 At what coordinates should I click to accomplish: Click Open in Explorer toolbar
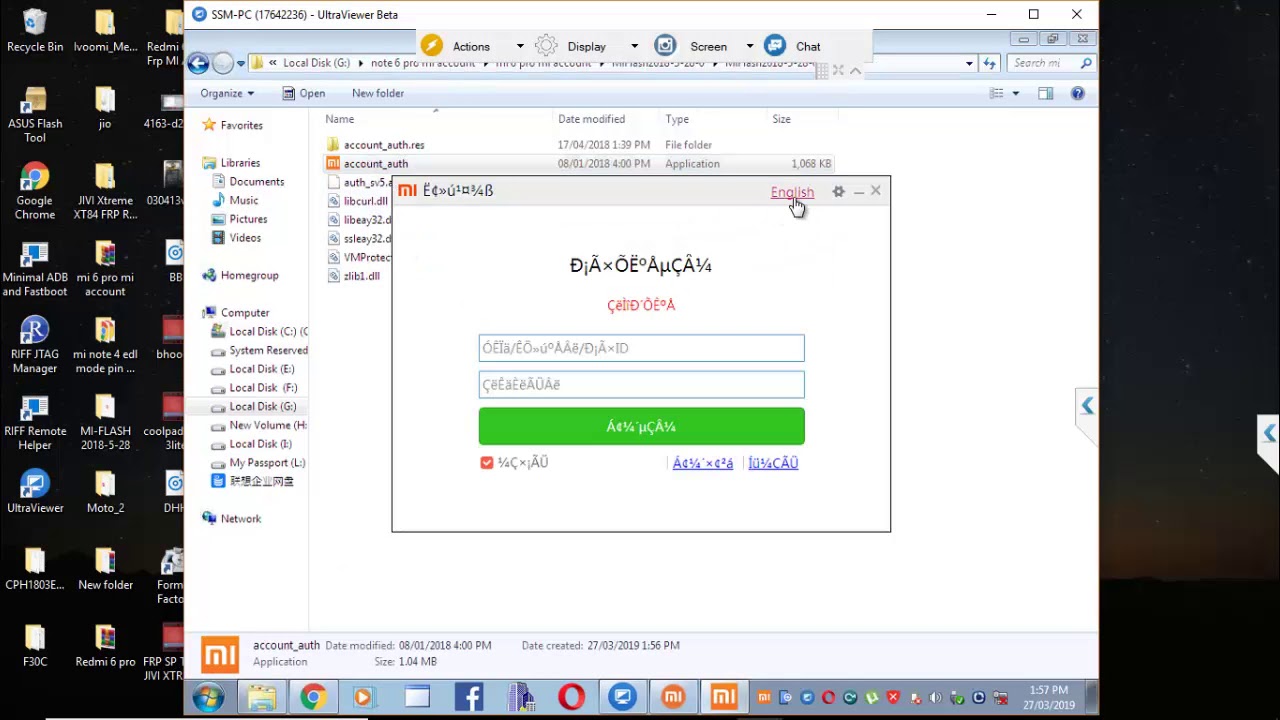click(x=303, y=93)
